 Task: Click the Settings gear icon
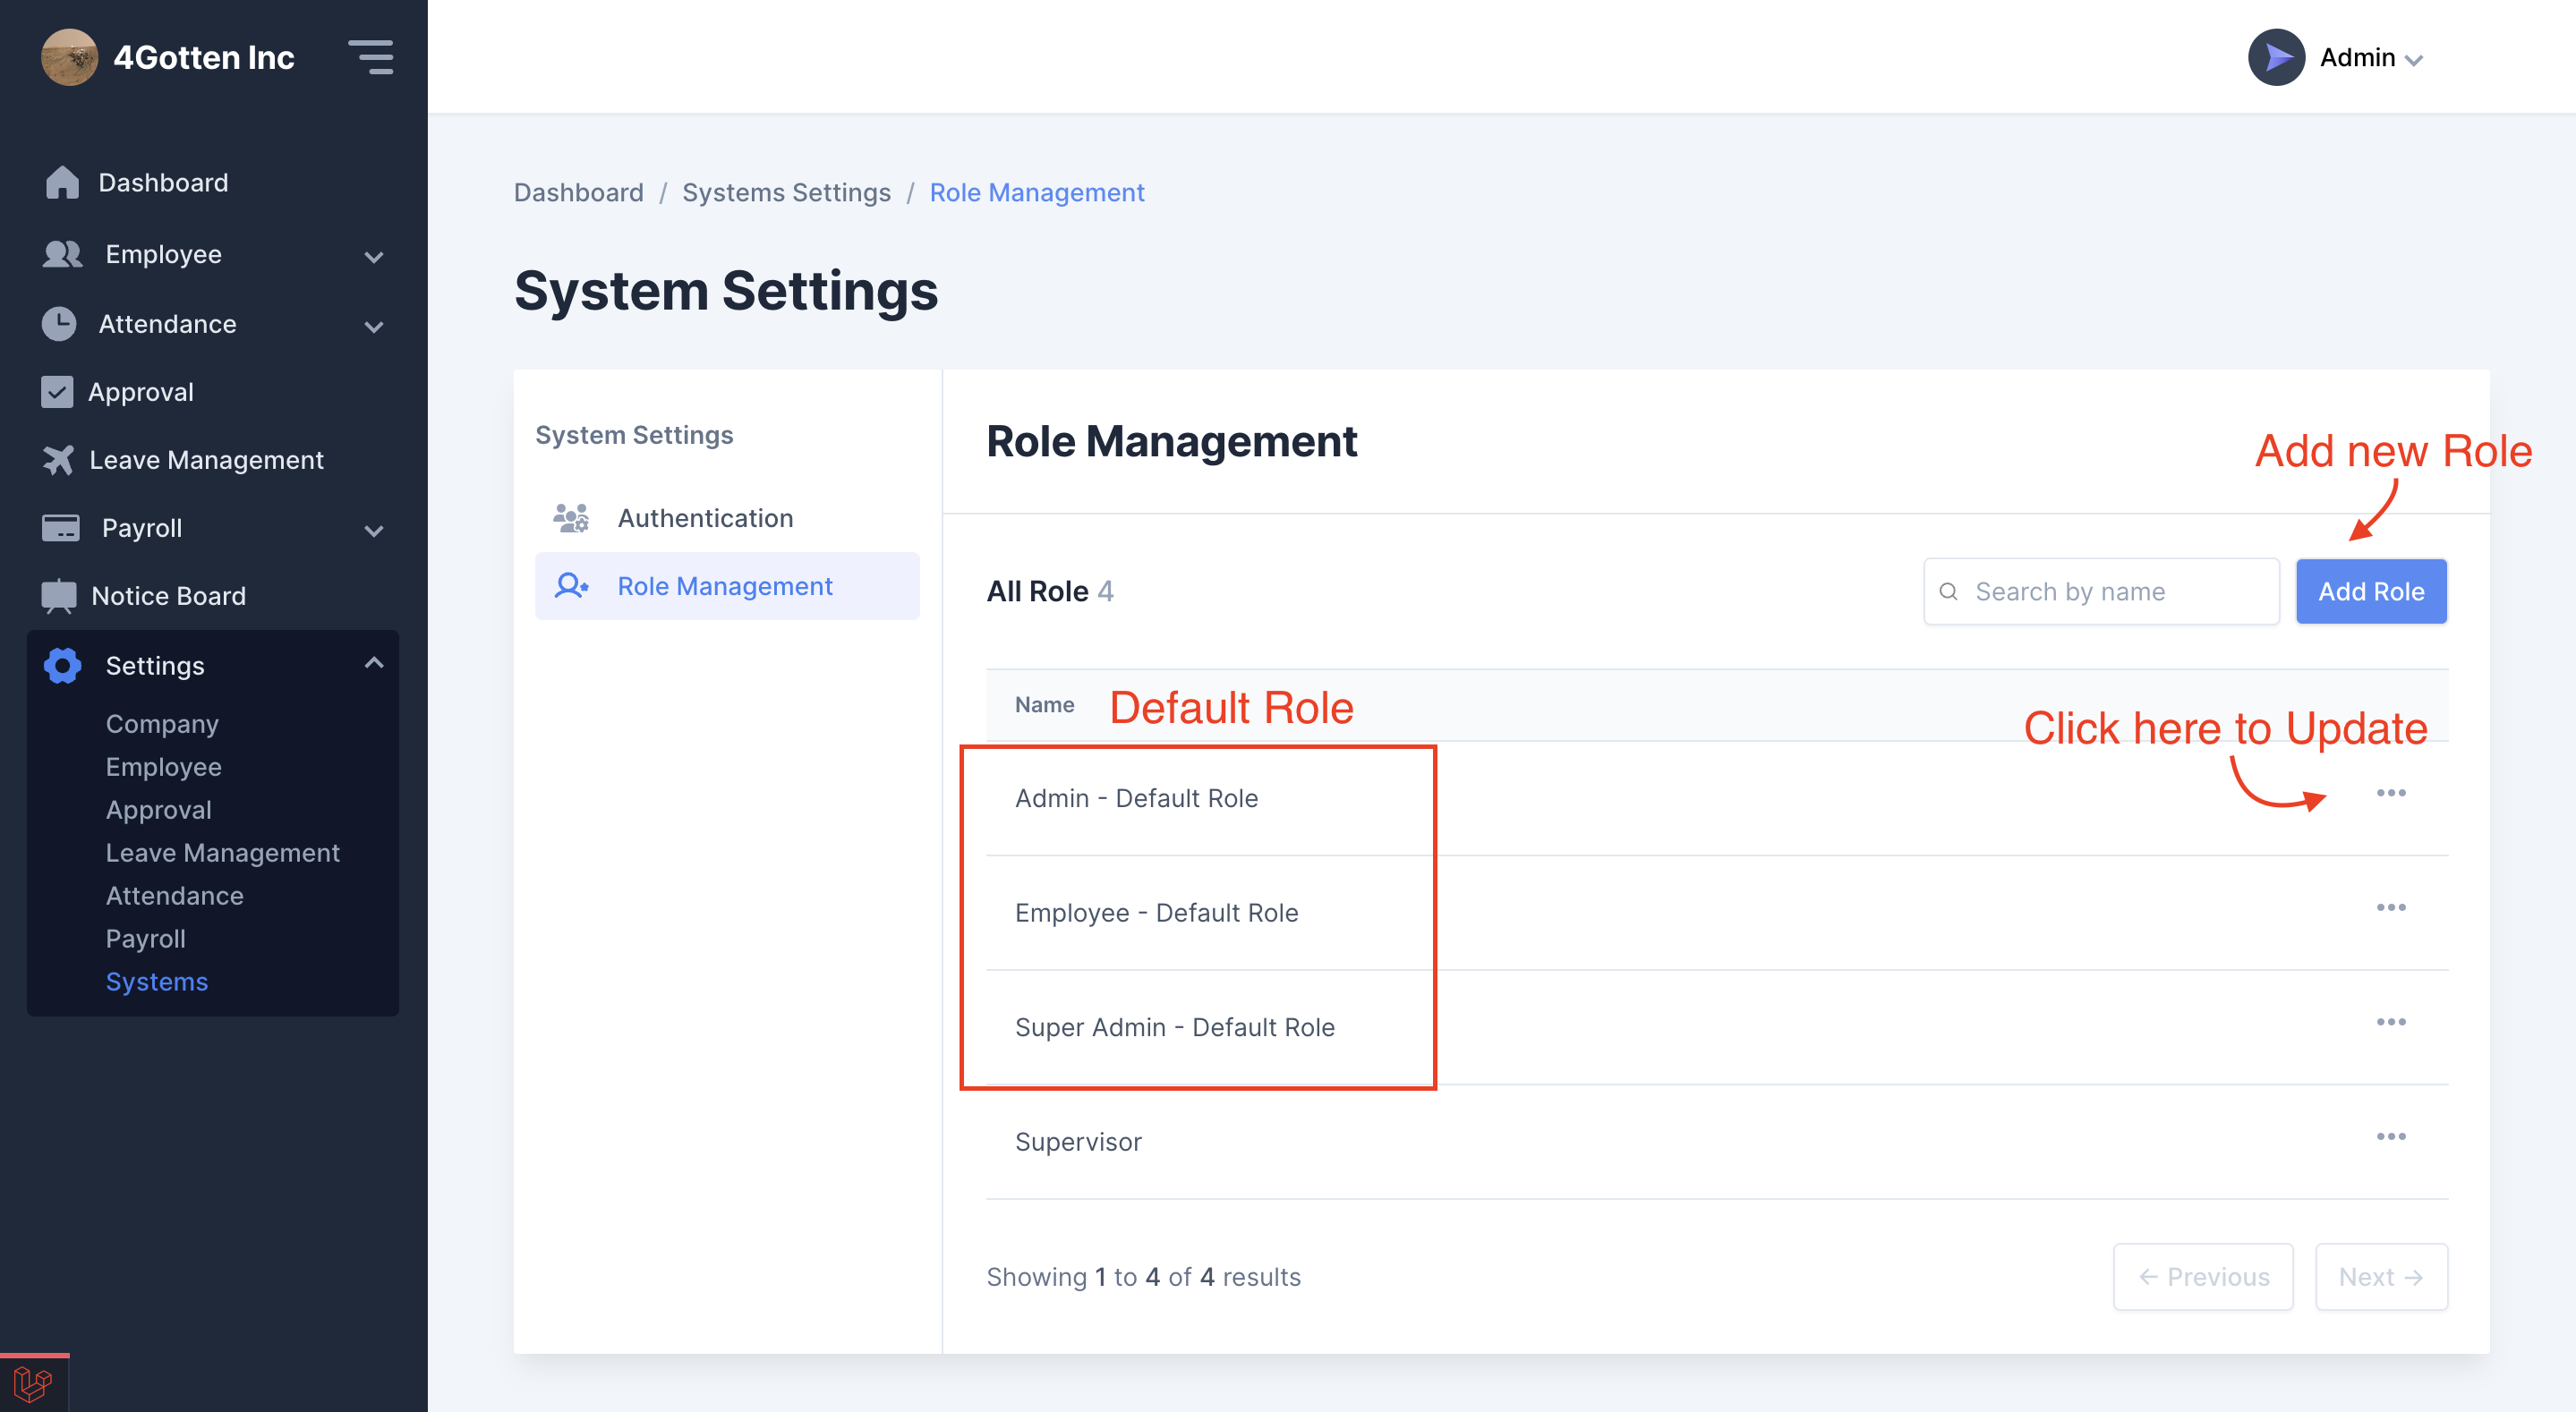pyautogui.click(x=62, y=666)
